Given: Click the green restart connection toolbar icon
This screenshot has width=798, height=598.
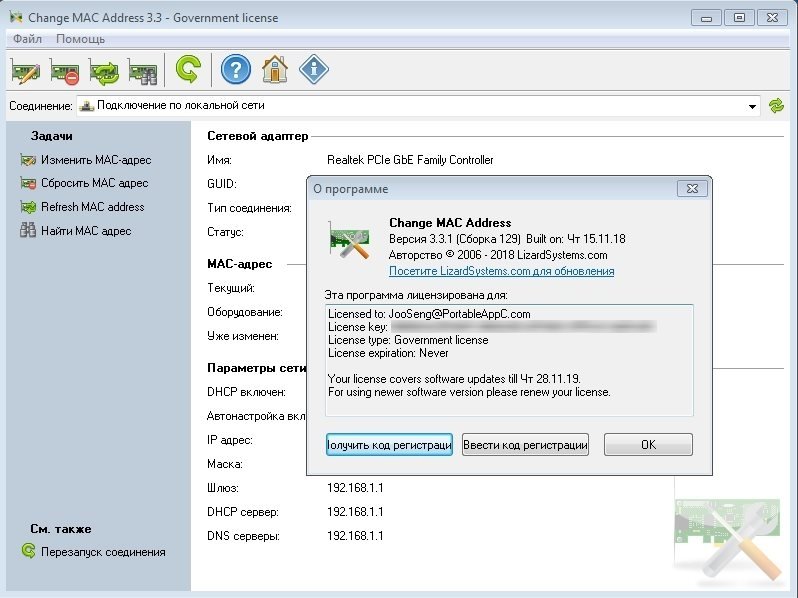Looking at the screenshot, I should (x=188, y=70).
